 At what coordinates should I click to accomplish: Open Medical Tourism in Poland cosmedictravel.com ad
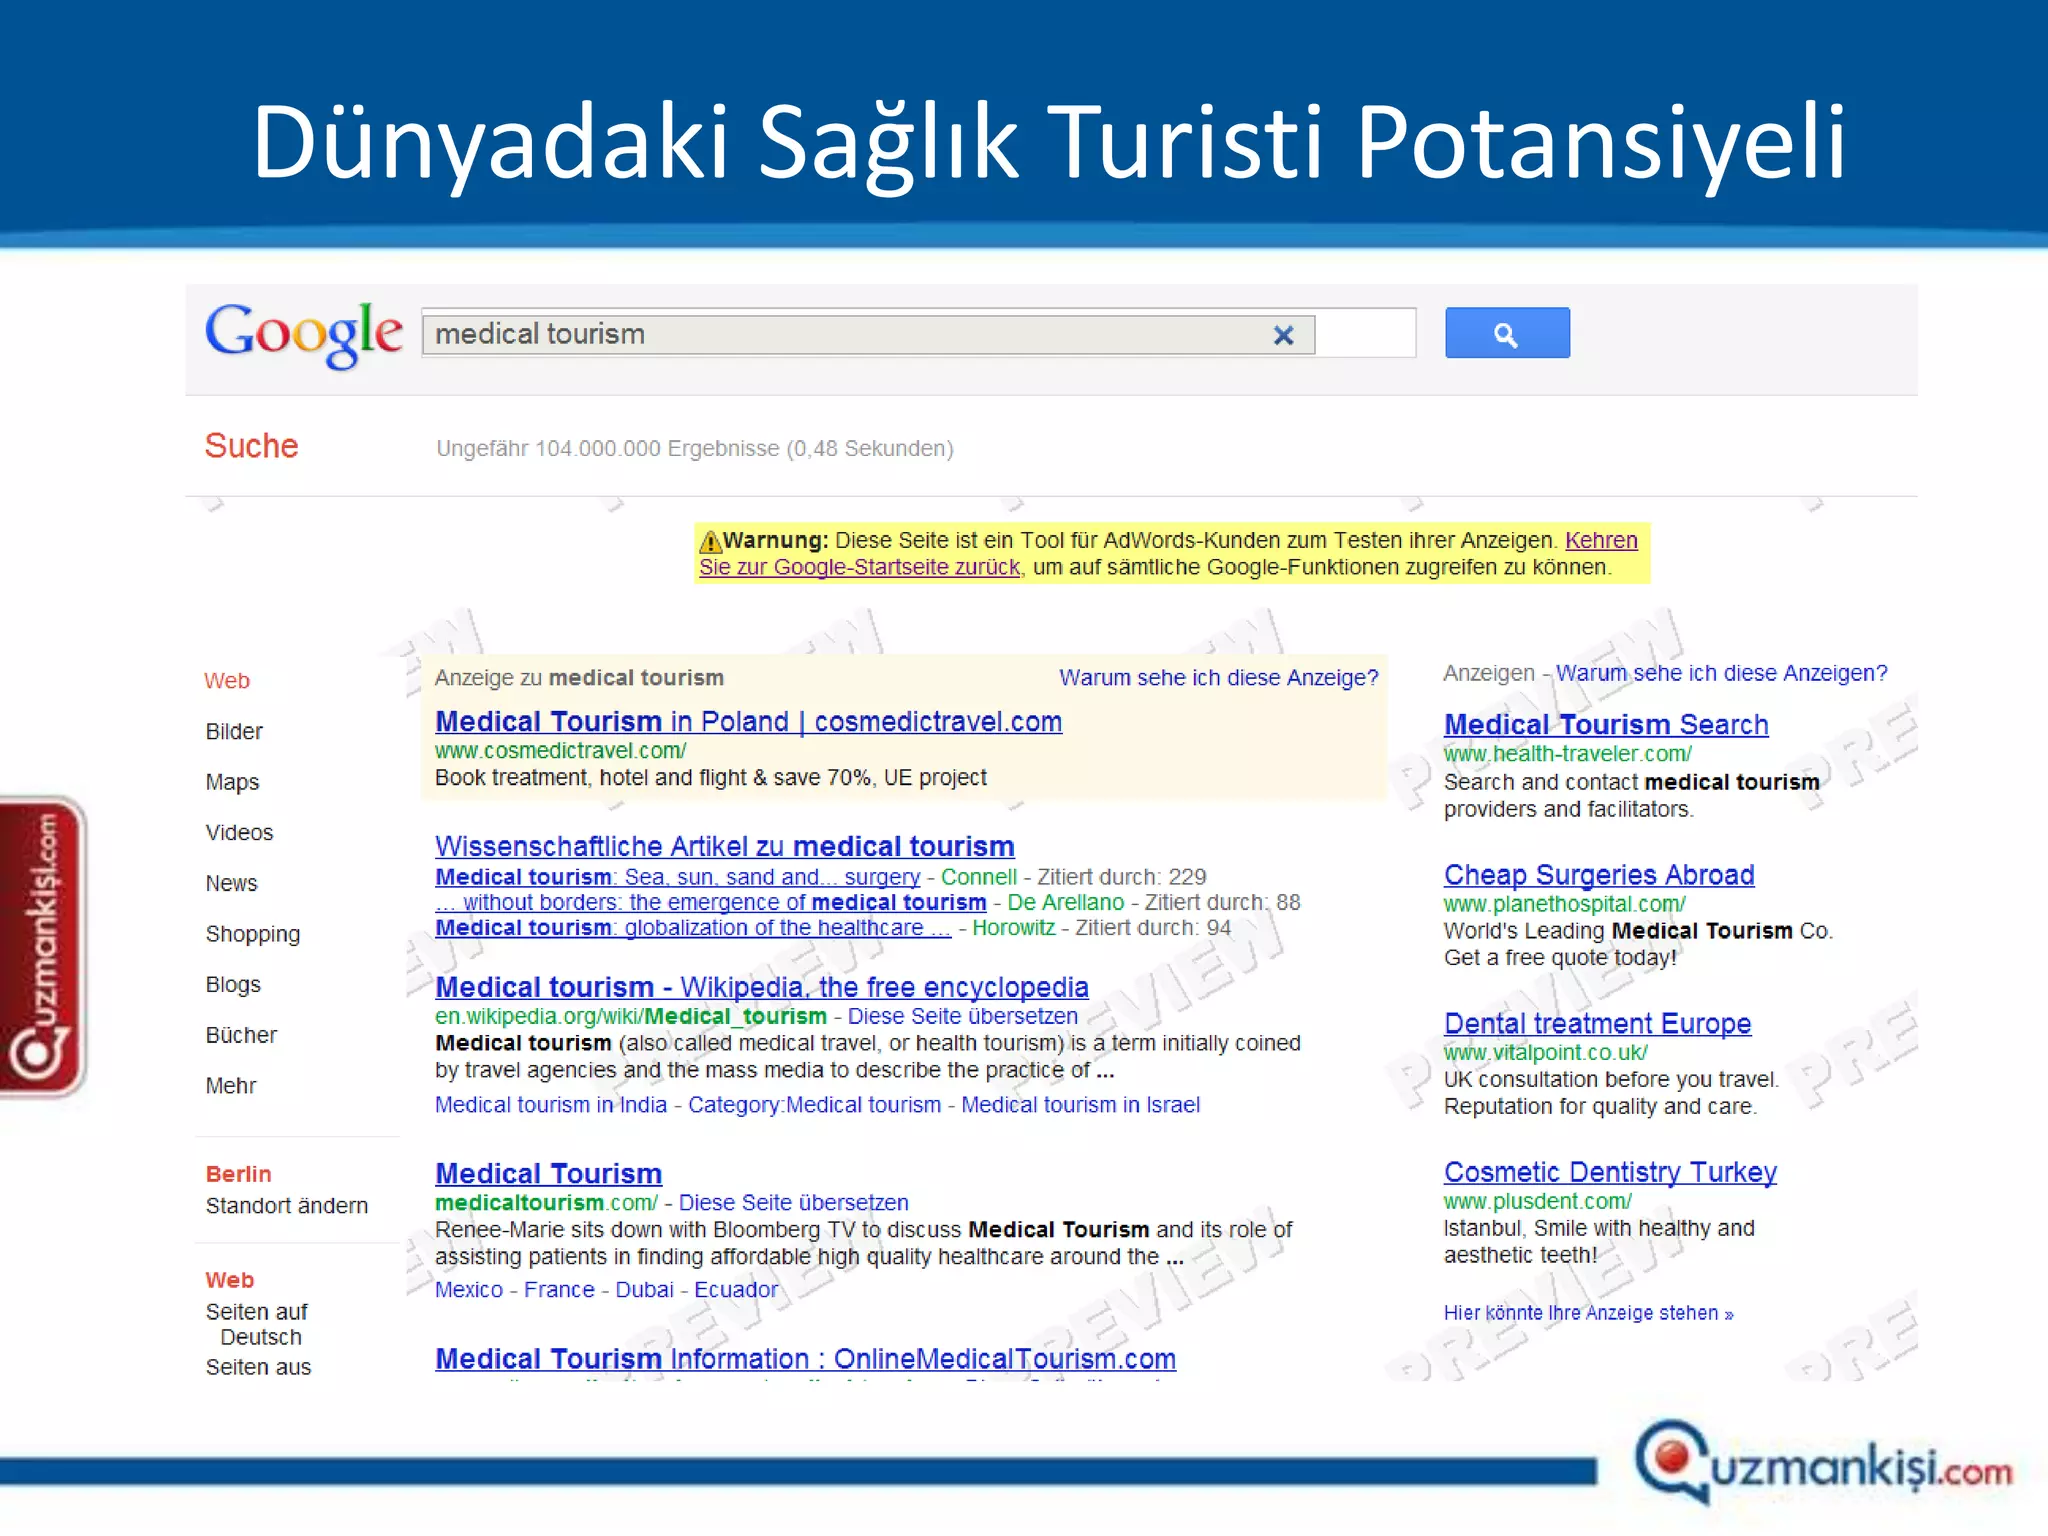749,722
